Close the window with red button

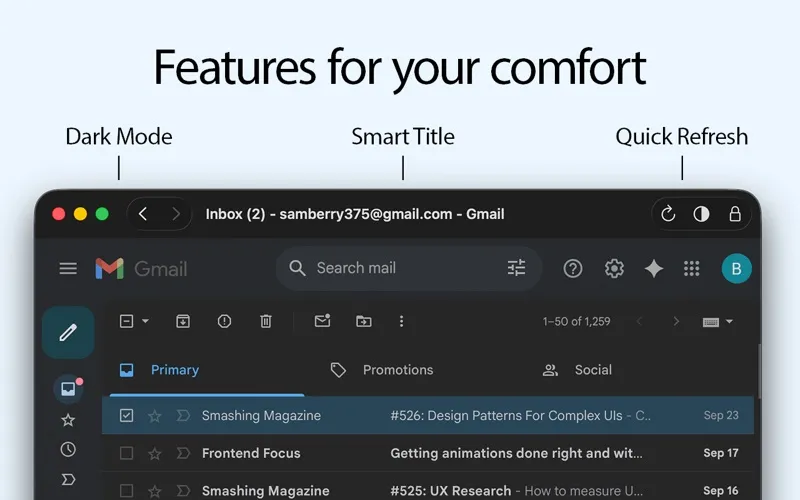click(x=59, y=214)
